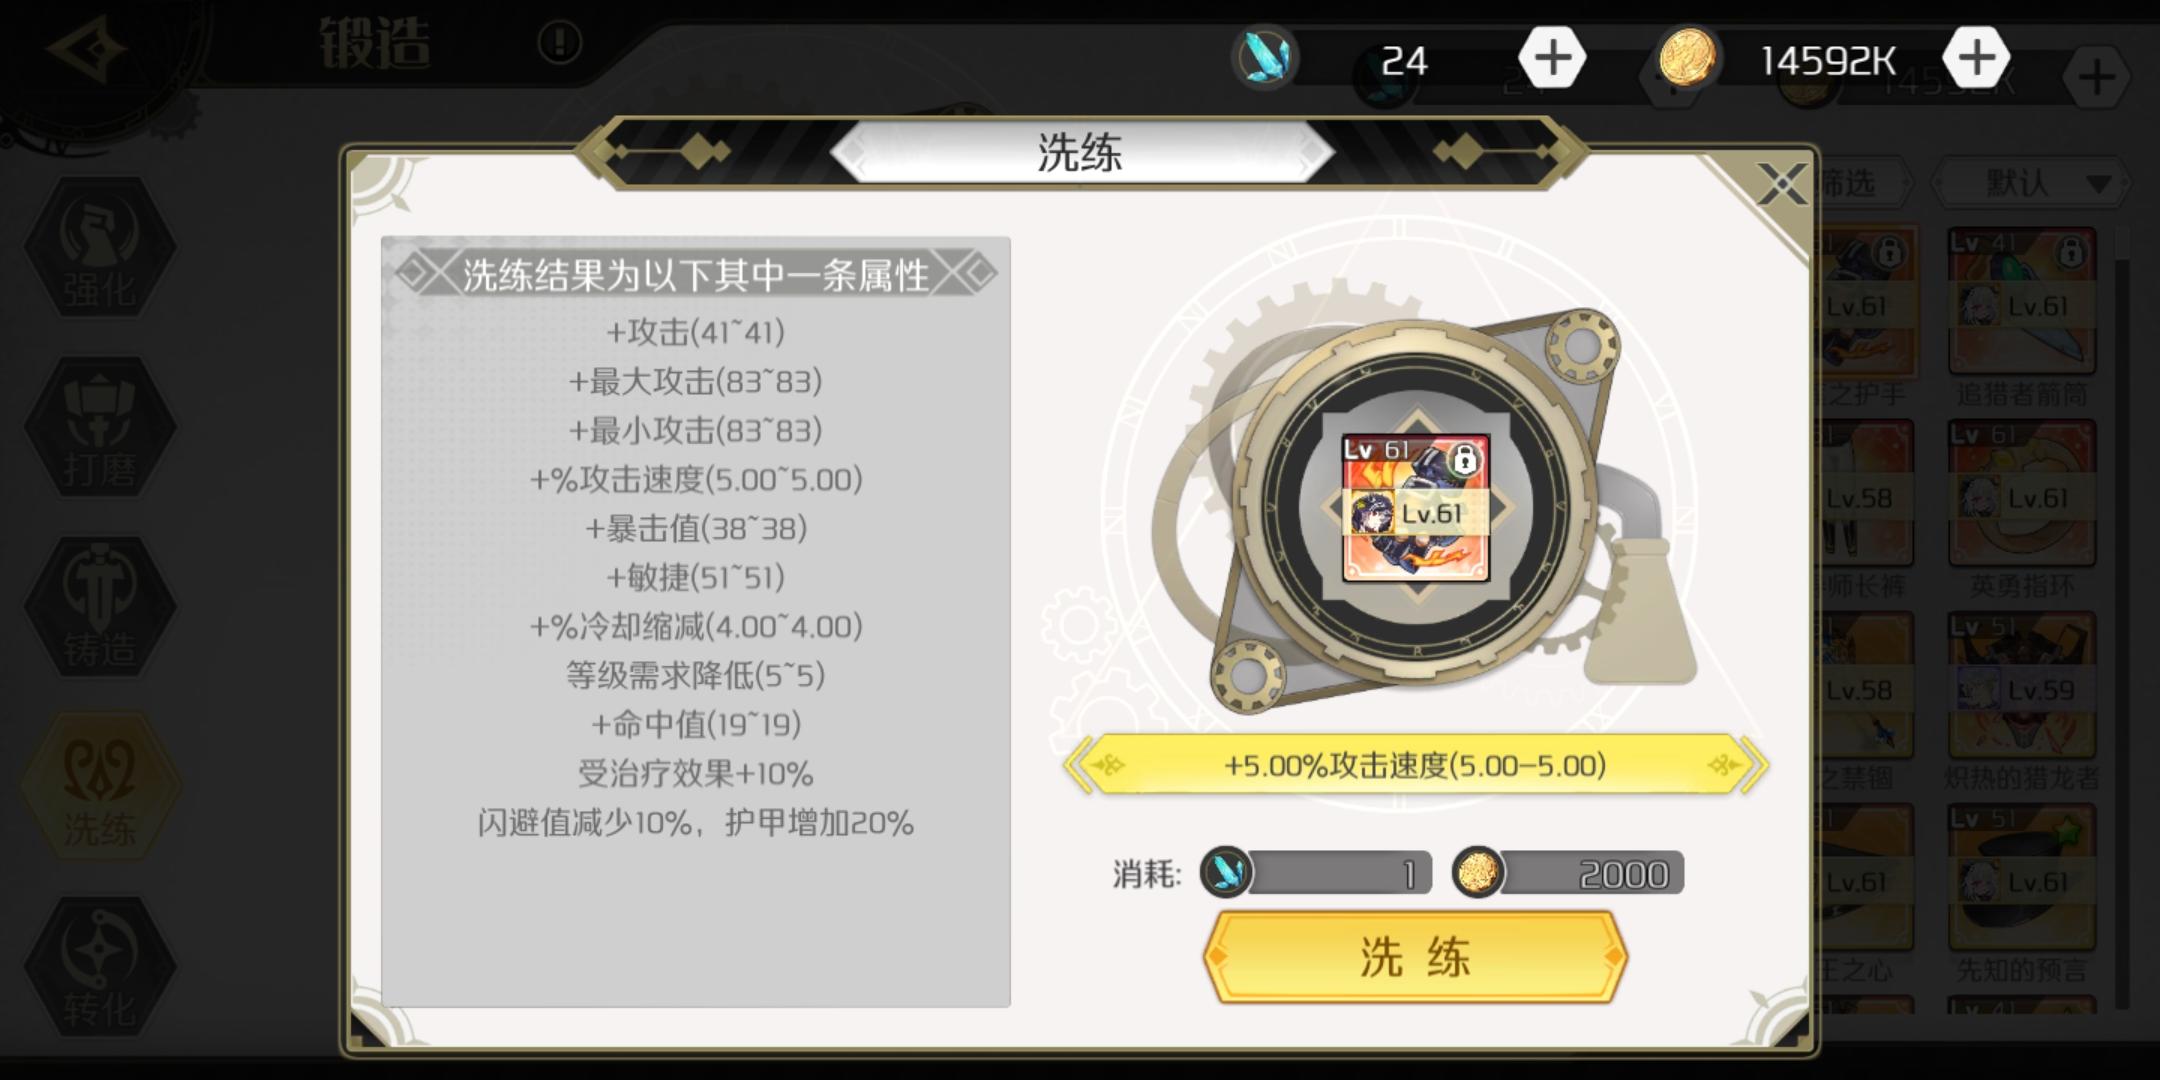Screen dimensions: 2160x1080
Task: Close the 洗练 dialog with X
Action: coord(1781,184)
